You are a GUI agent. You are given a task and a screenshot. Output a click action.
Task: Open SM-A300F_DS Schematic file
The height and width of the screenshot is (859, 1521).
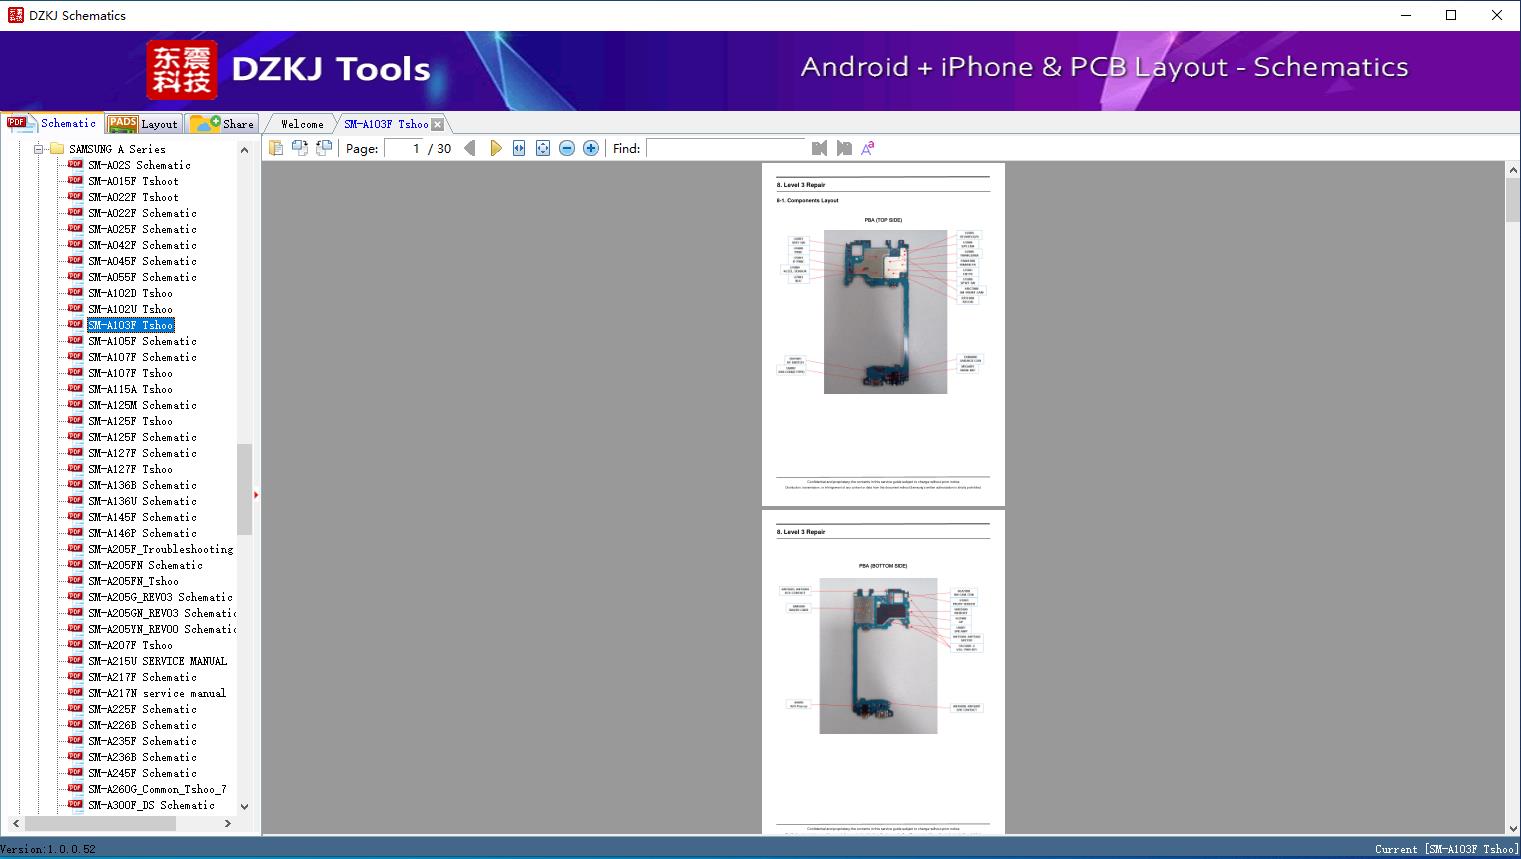click(x=151, y=805)
